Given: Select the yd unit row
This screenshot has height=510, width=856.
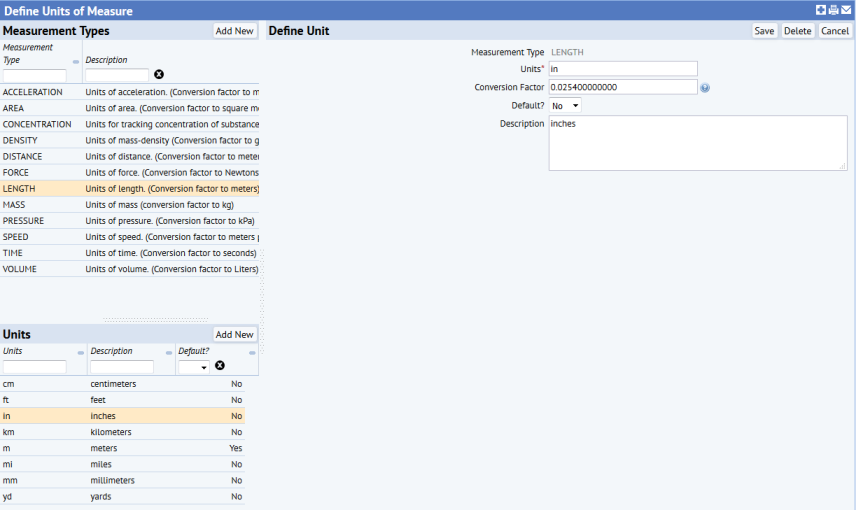Looking at the screenshot, I should click(x=122, y=496).
